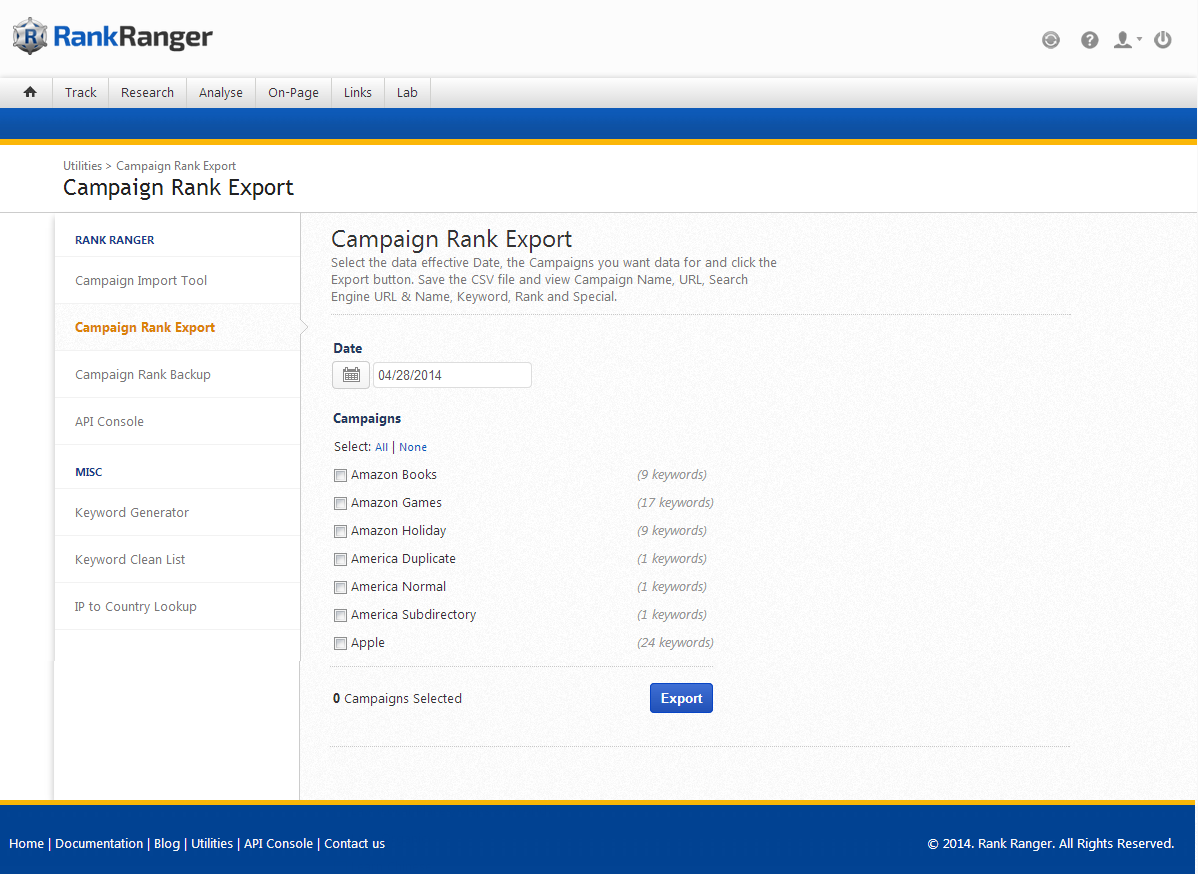The height and width of the screenshot is (874, 1198).
Task: Click the home icon in navigation bar
Action: (30, 92)
